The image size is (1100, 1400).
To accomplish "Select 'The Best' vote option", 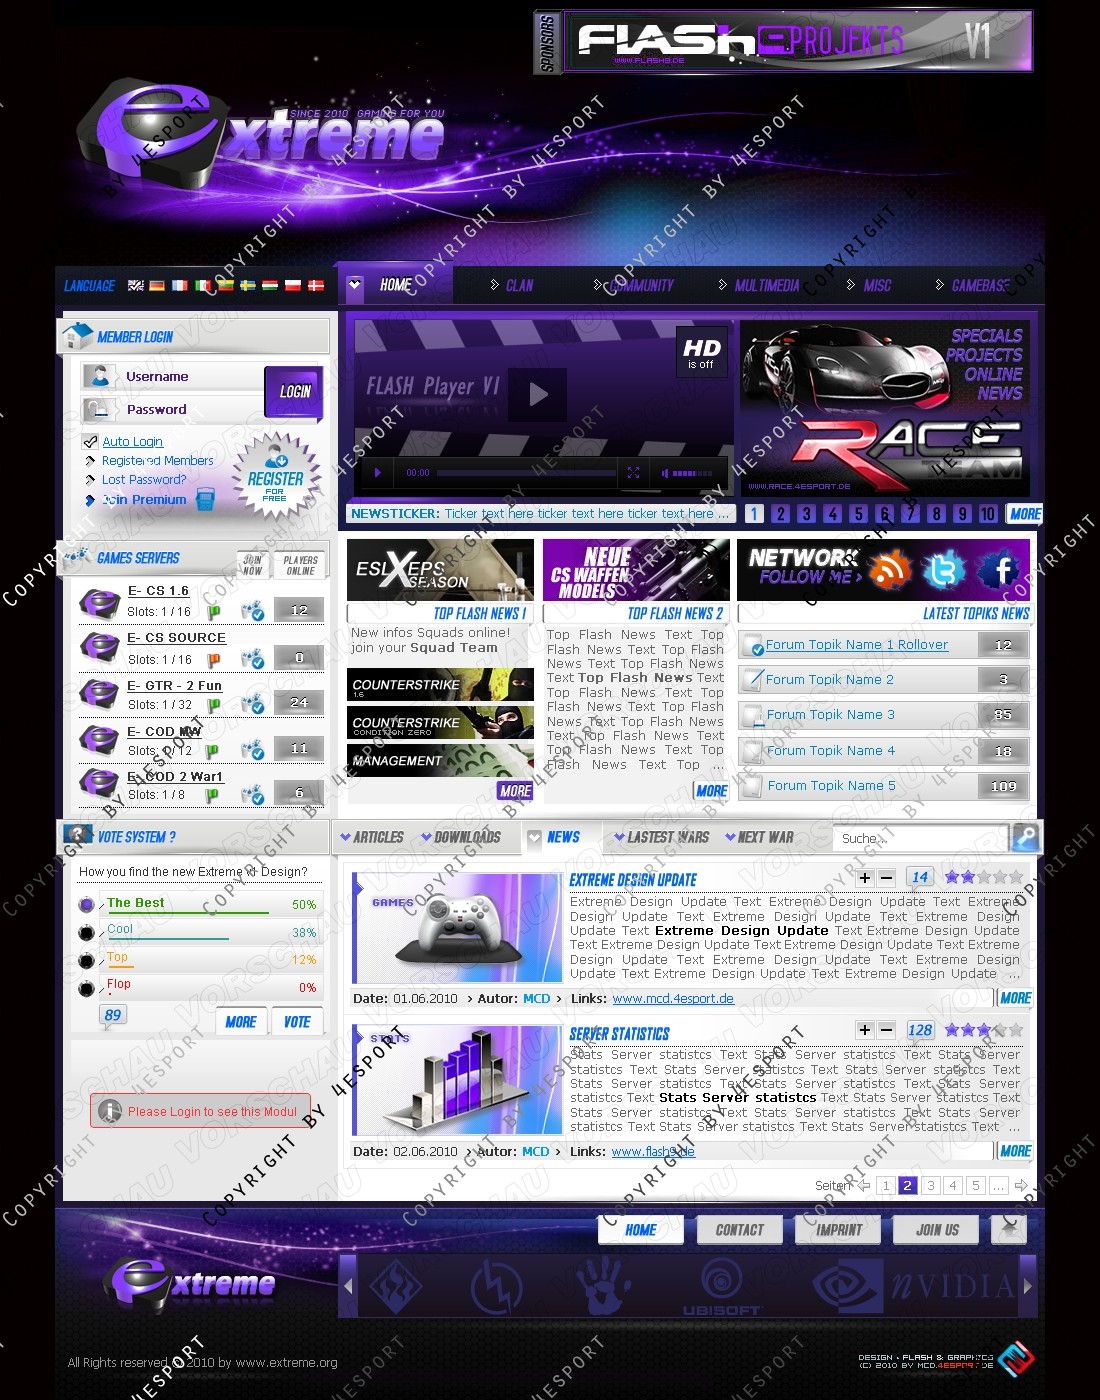I will coord(87,905).
